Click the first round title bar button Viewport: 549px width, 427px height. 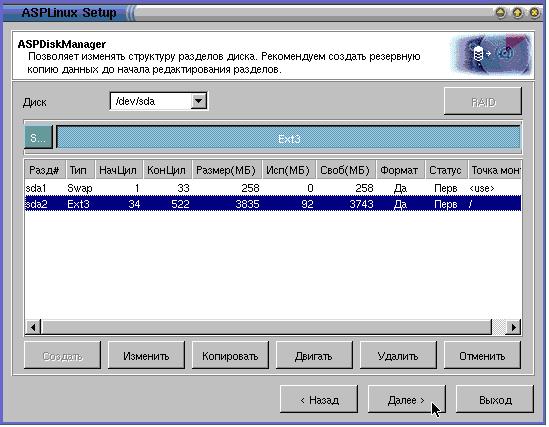tap(501, 13)
